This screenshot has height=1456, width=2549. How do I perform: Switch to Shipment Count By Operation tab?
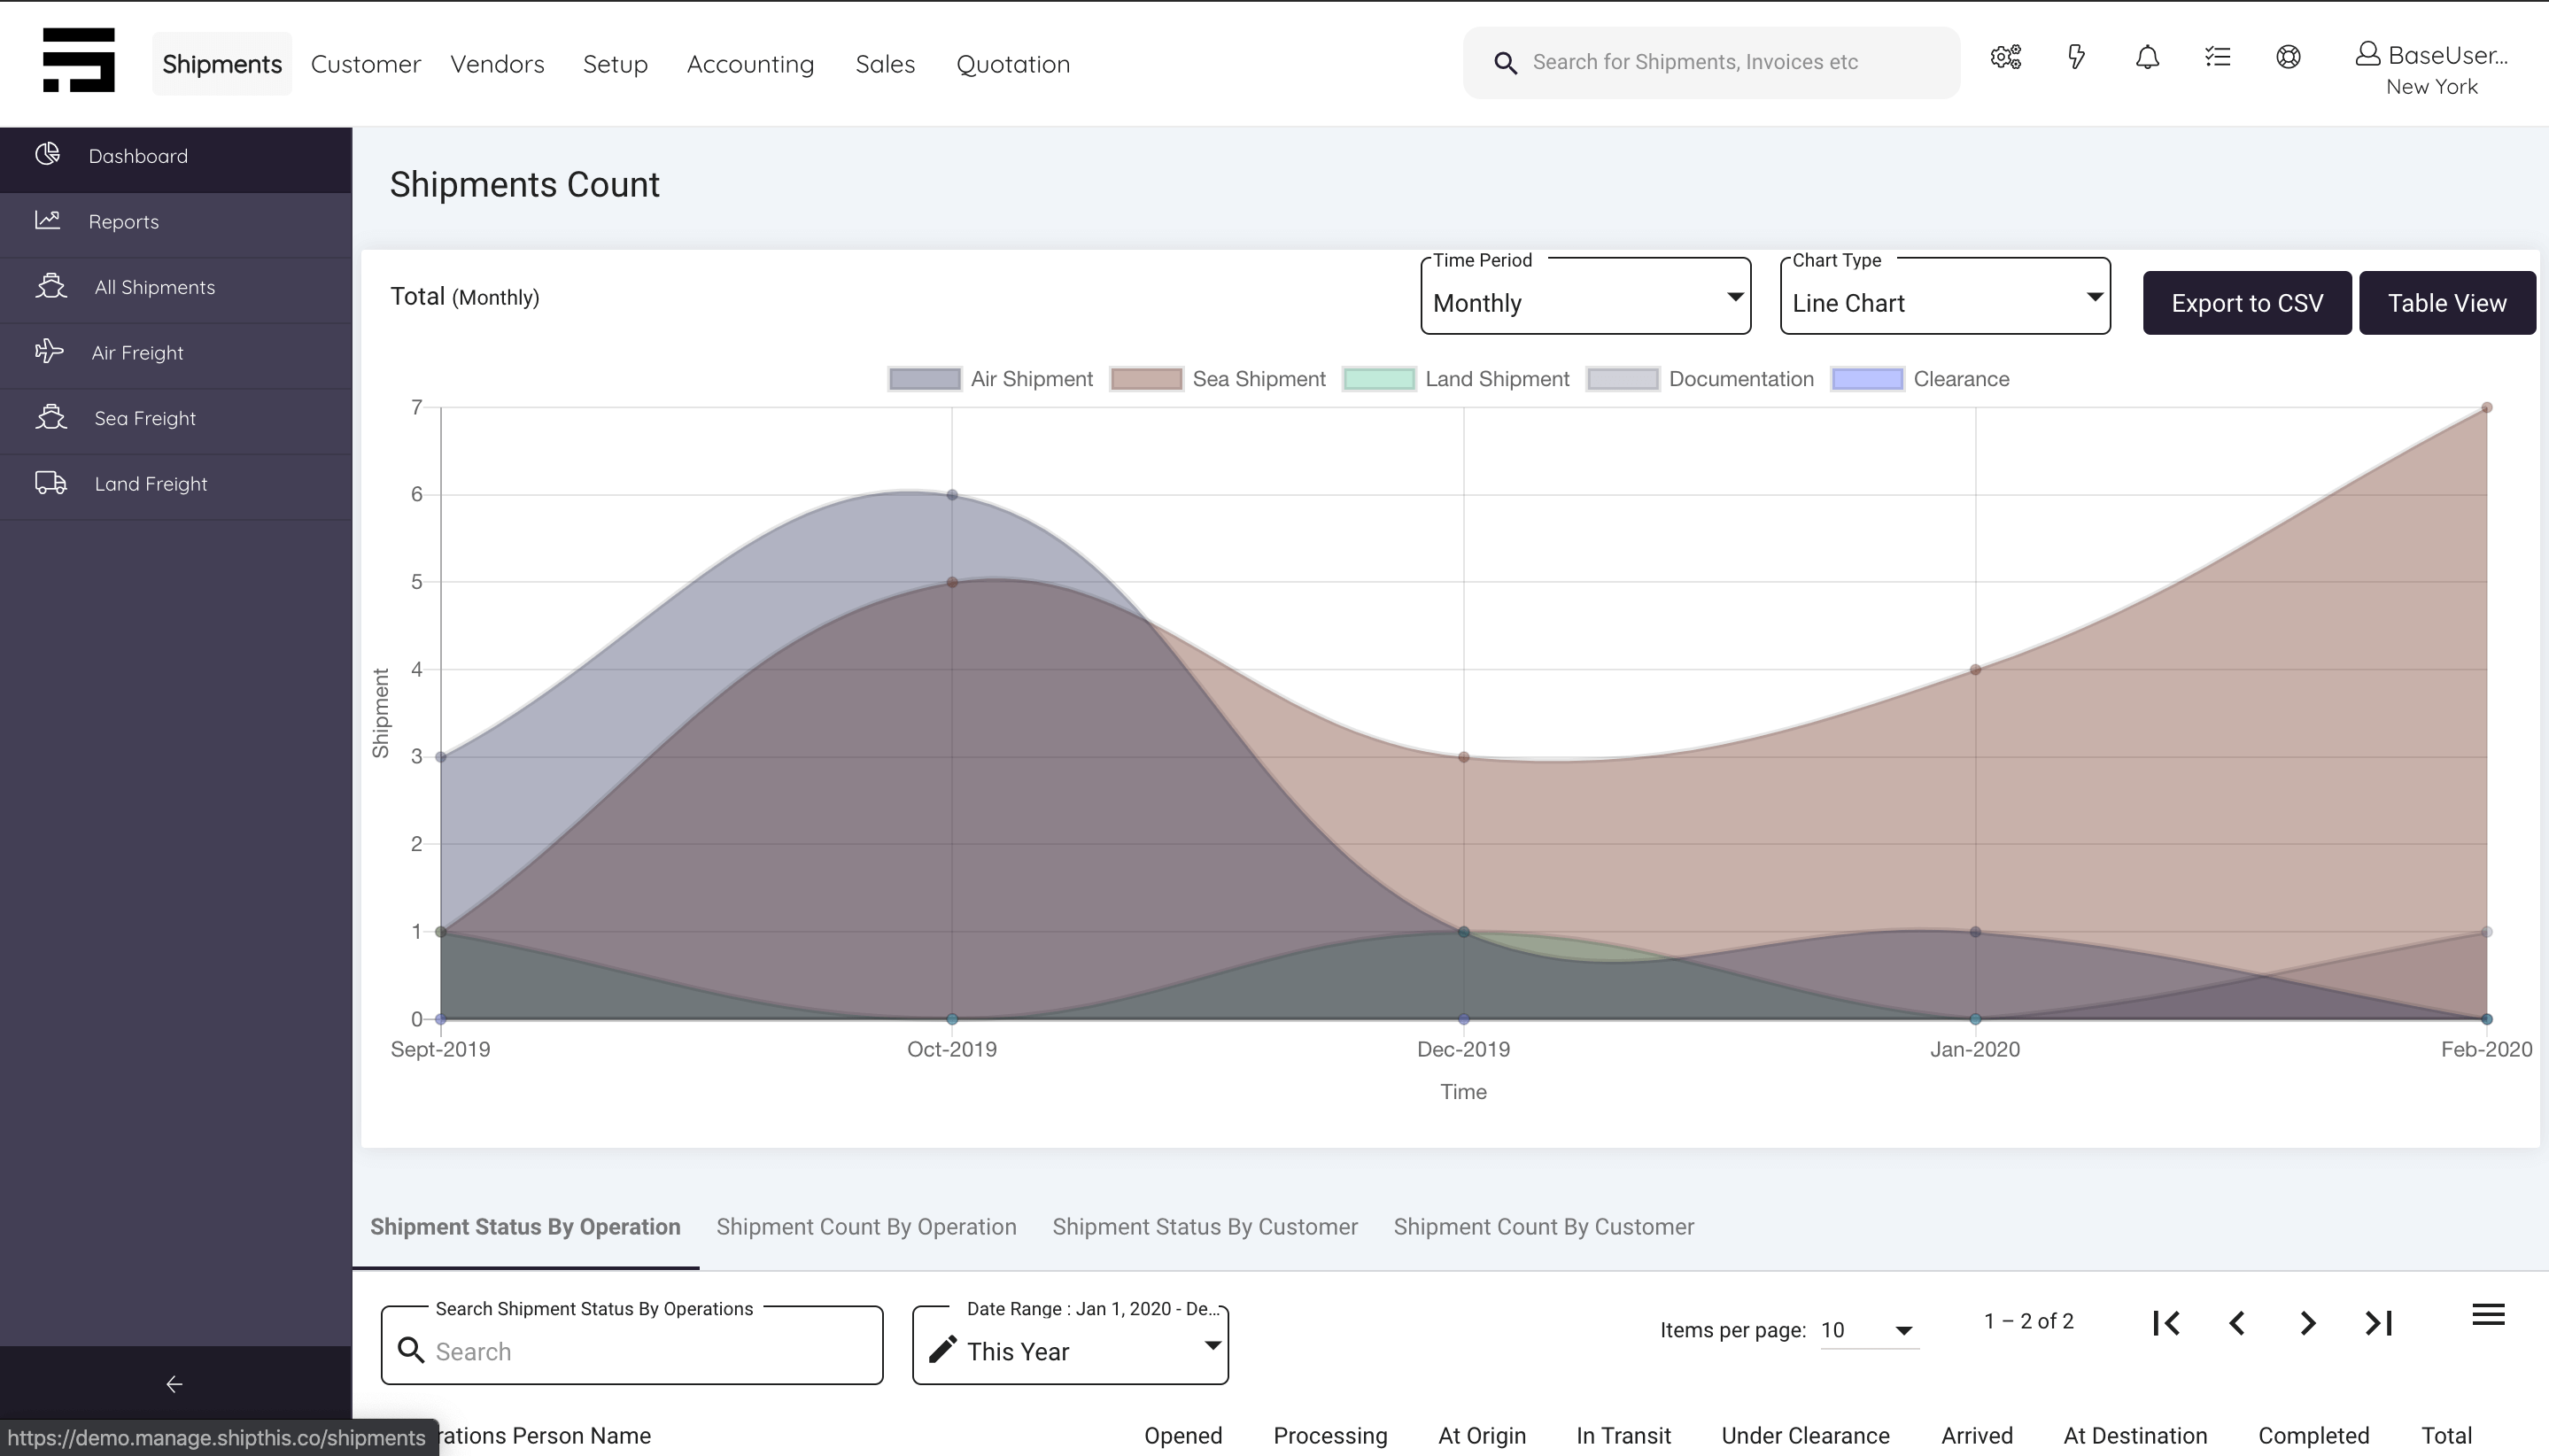point(865,1227)
